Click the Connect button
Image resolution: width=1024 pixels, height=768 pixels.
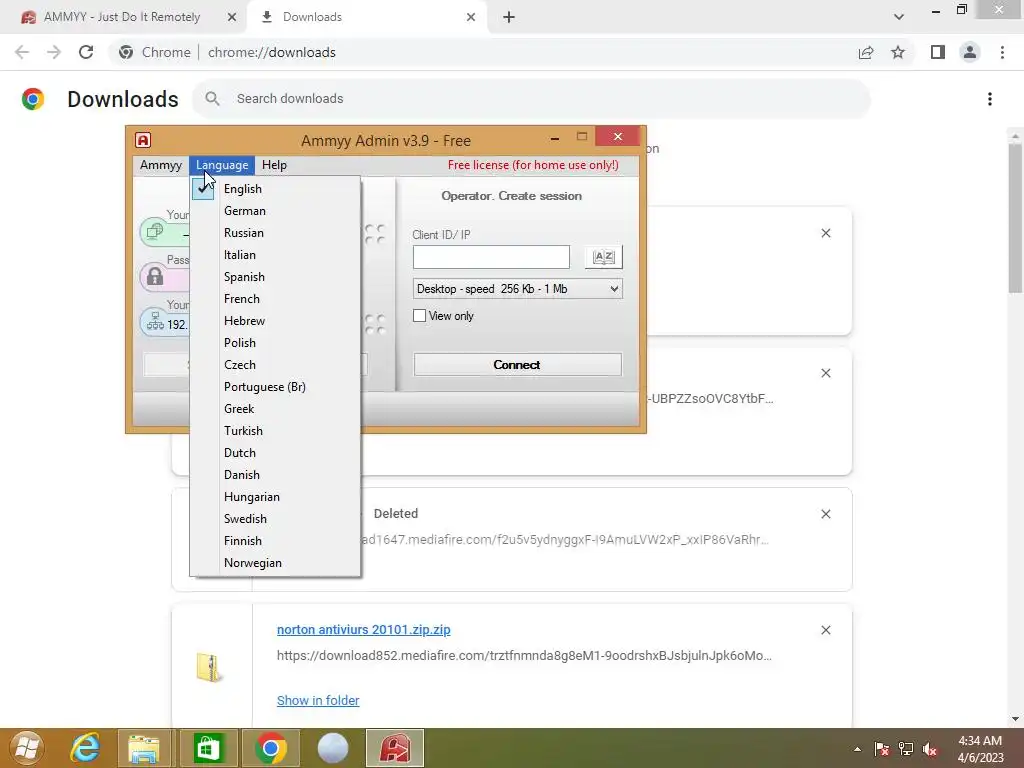pyautogui.click(x=517, y=364)
